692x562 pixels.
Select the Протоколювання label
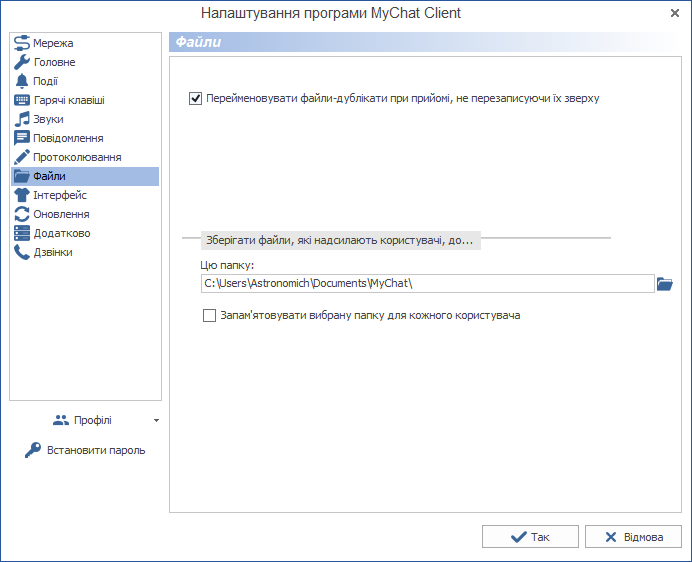coord(77,157)
